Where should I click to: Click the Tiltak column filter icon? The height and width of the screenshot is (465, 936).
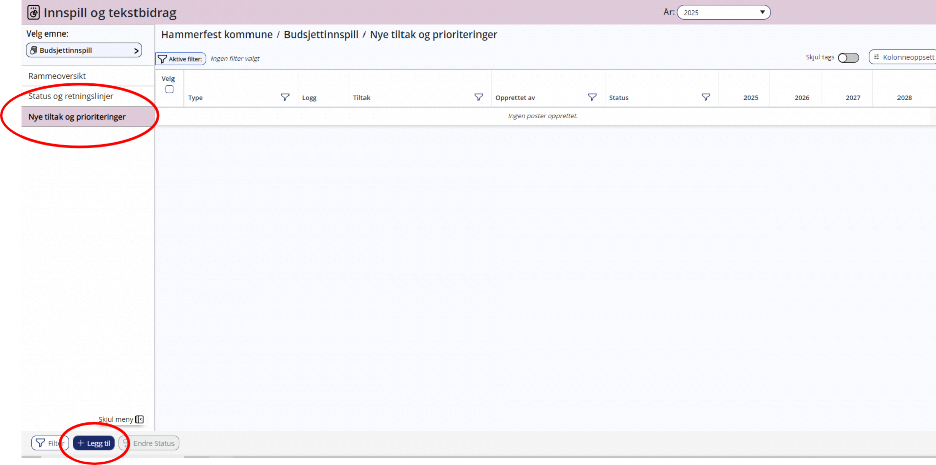pos(479,98)
